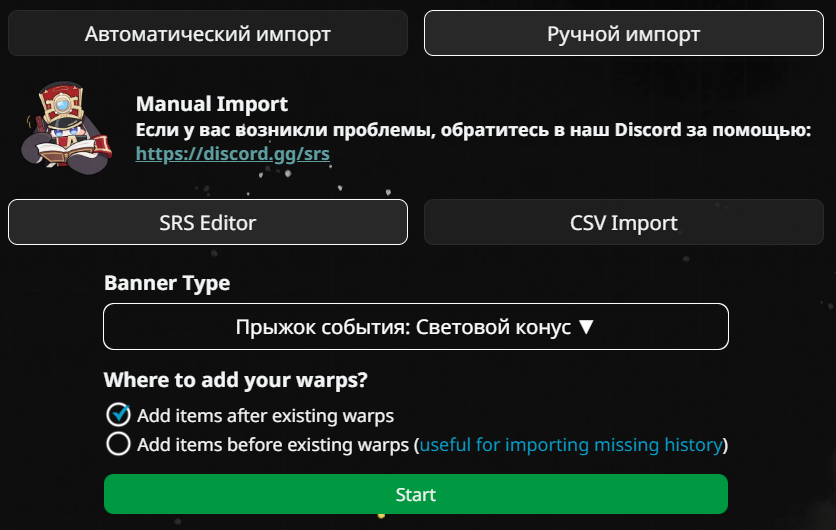Screen dimensions: 836x530
Task: Click the ▼ arrow in Banner Type selector
Action: click(x=587, y=327)
